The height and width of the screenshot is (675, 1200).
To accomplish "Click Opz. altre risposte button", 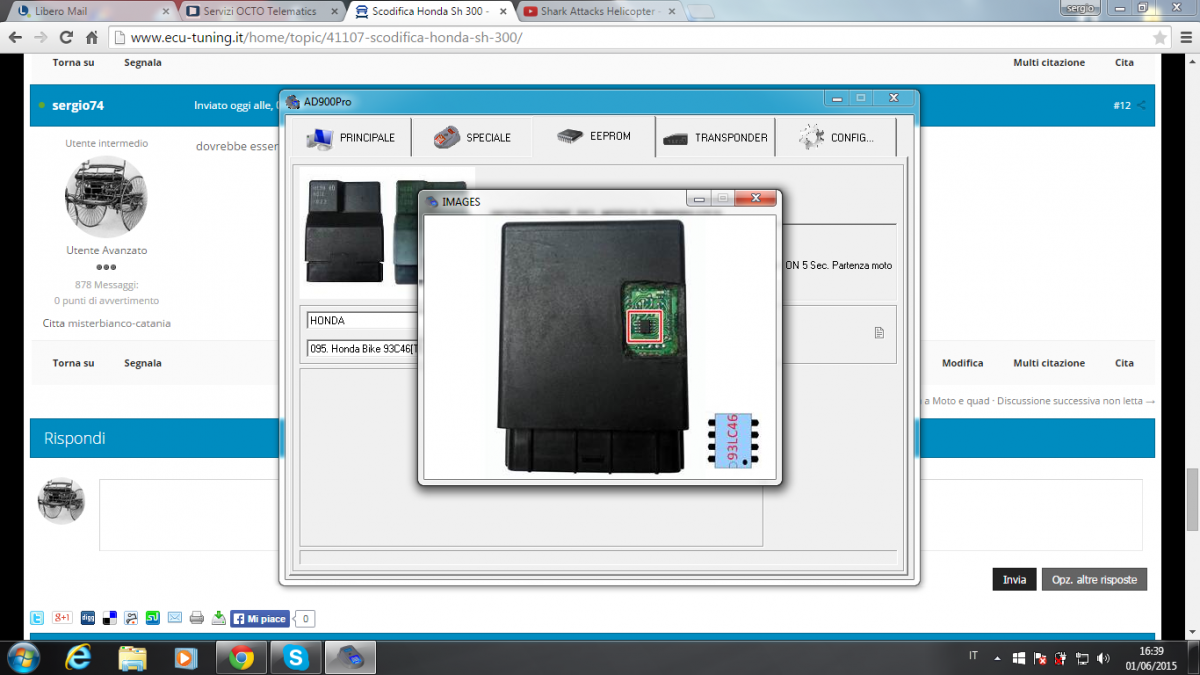I will [x=1094, y=580].
